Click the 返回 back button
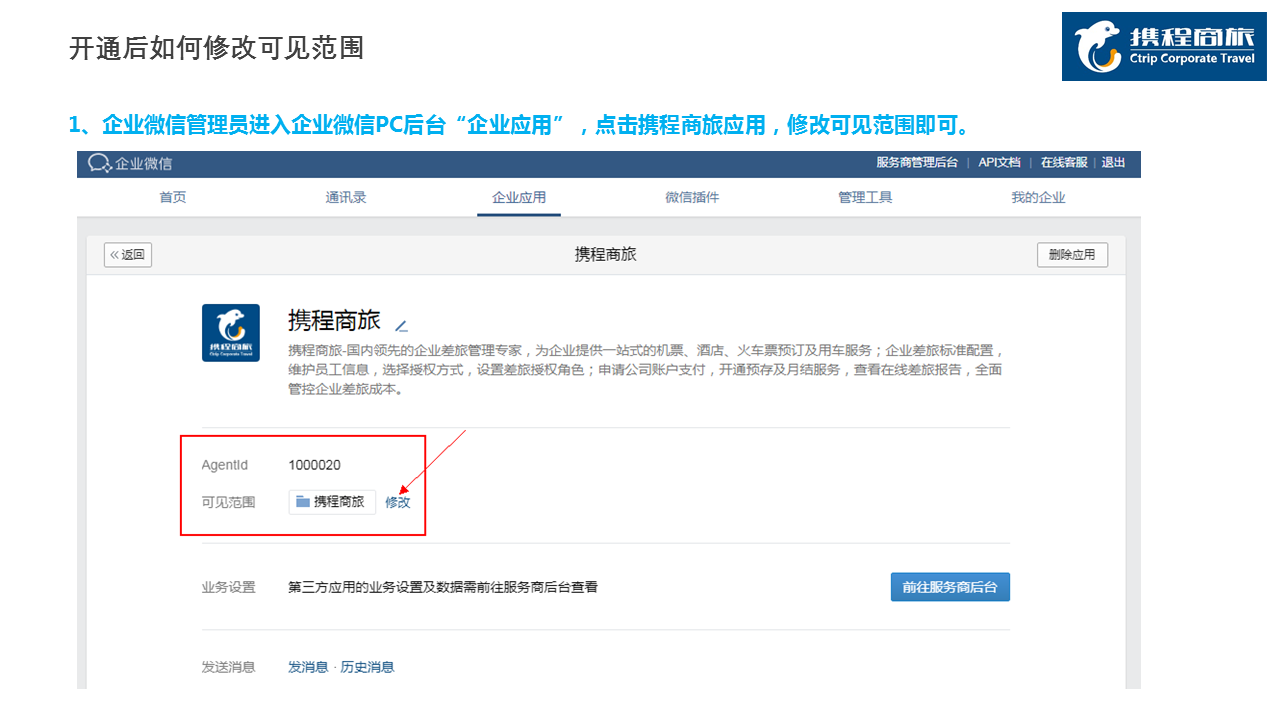Viewport: 1280px width, 720px height. 128,255
